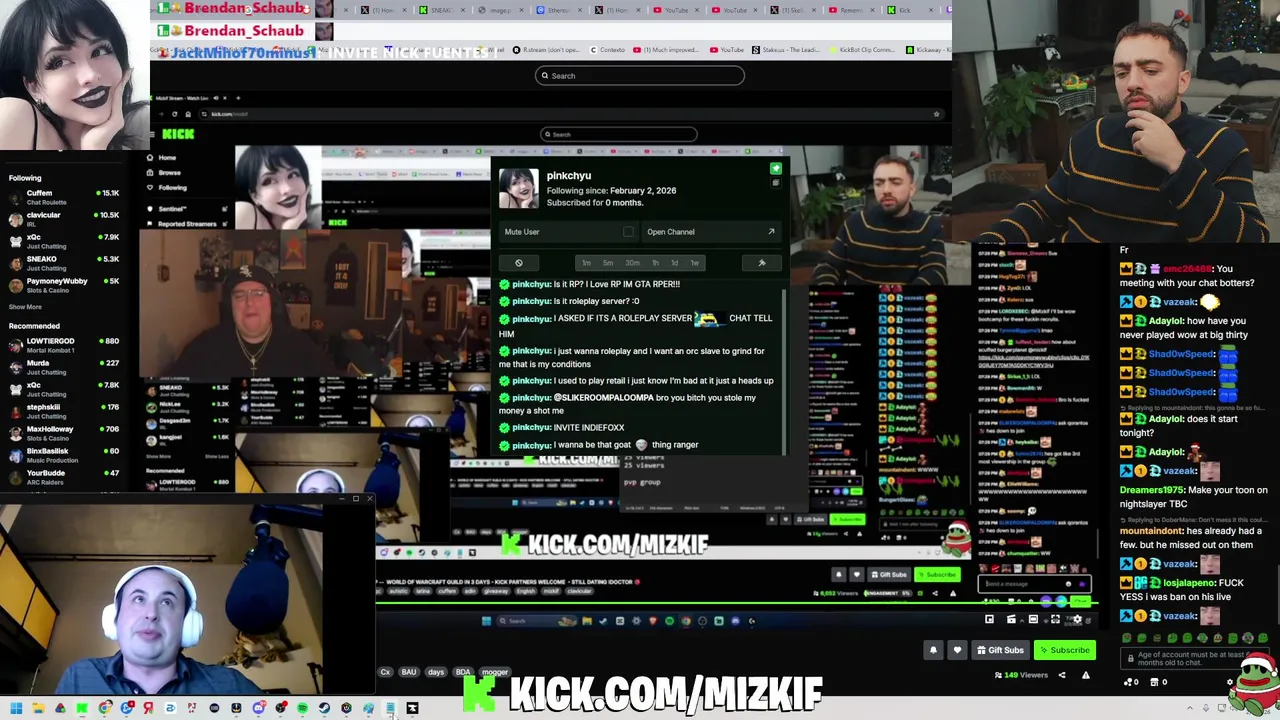Viewport: 1280px width, 720px height.
Task: Select the 30m timeout option
Action: click(x=632, y=263)
